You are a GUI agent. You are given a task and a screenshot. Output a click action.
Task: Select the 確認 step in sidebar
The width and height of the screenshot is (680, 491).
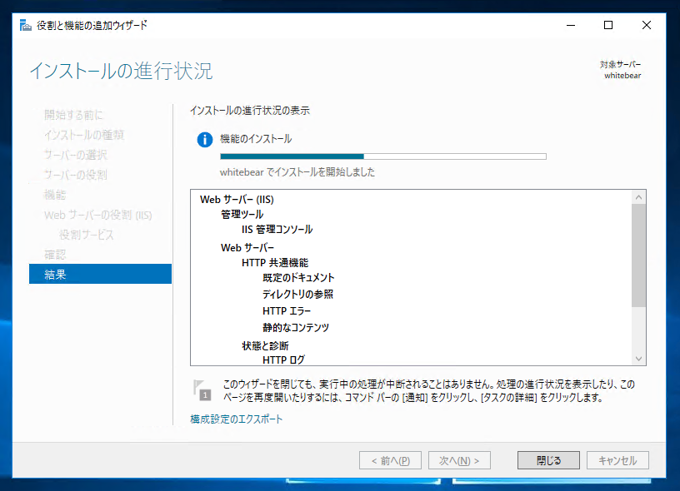click(55, 254)
